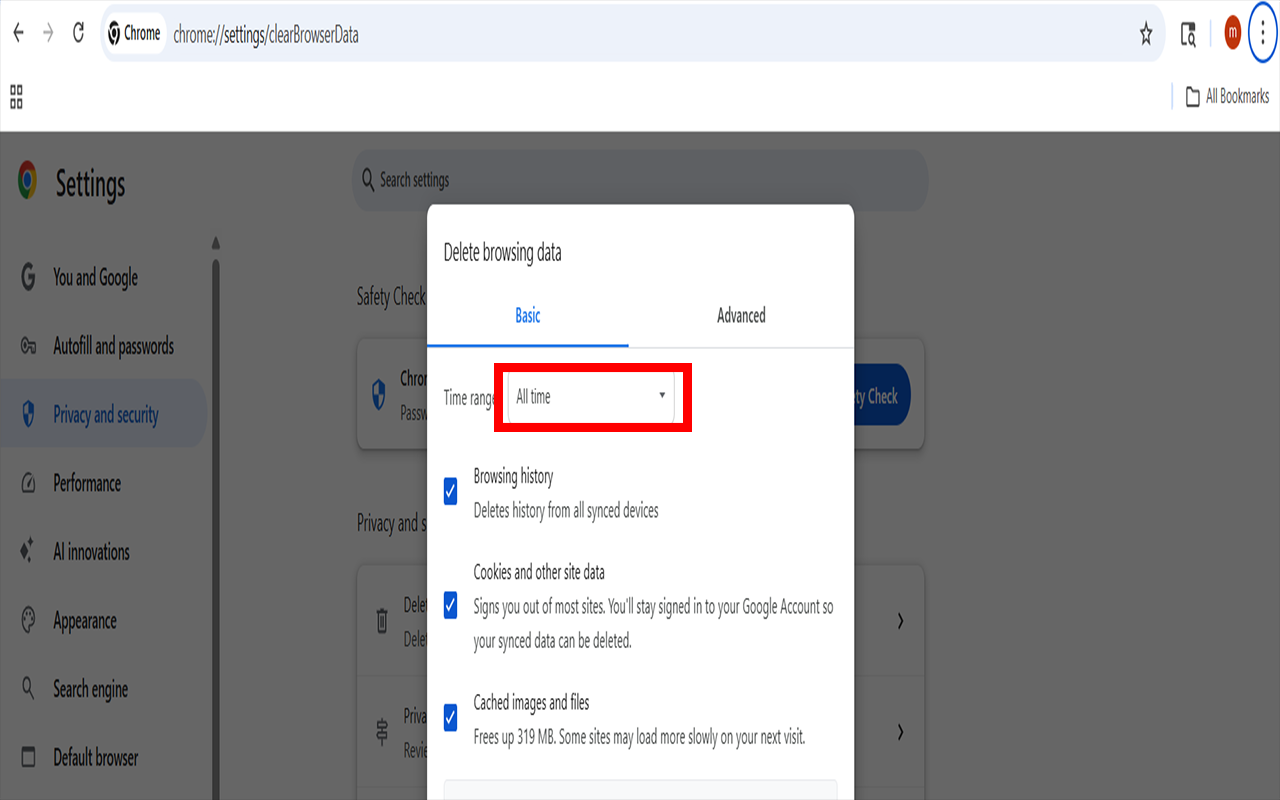Viewport: 1280px width, 800px height.
Task: Click the trash icon for delete browsing data
Action: pos(381,621)
